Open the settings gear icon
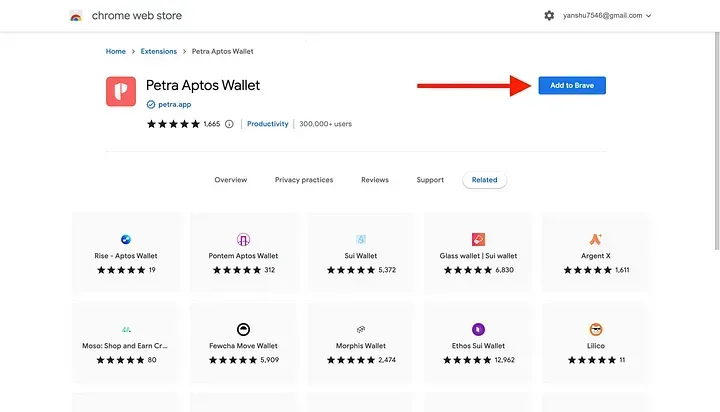720x412 pixels. [549, 16]
